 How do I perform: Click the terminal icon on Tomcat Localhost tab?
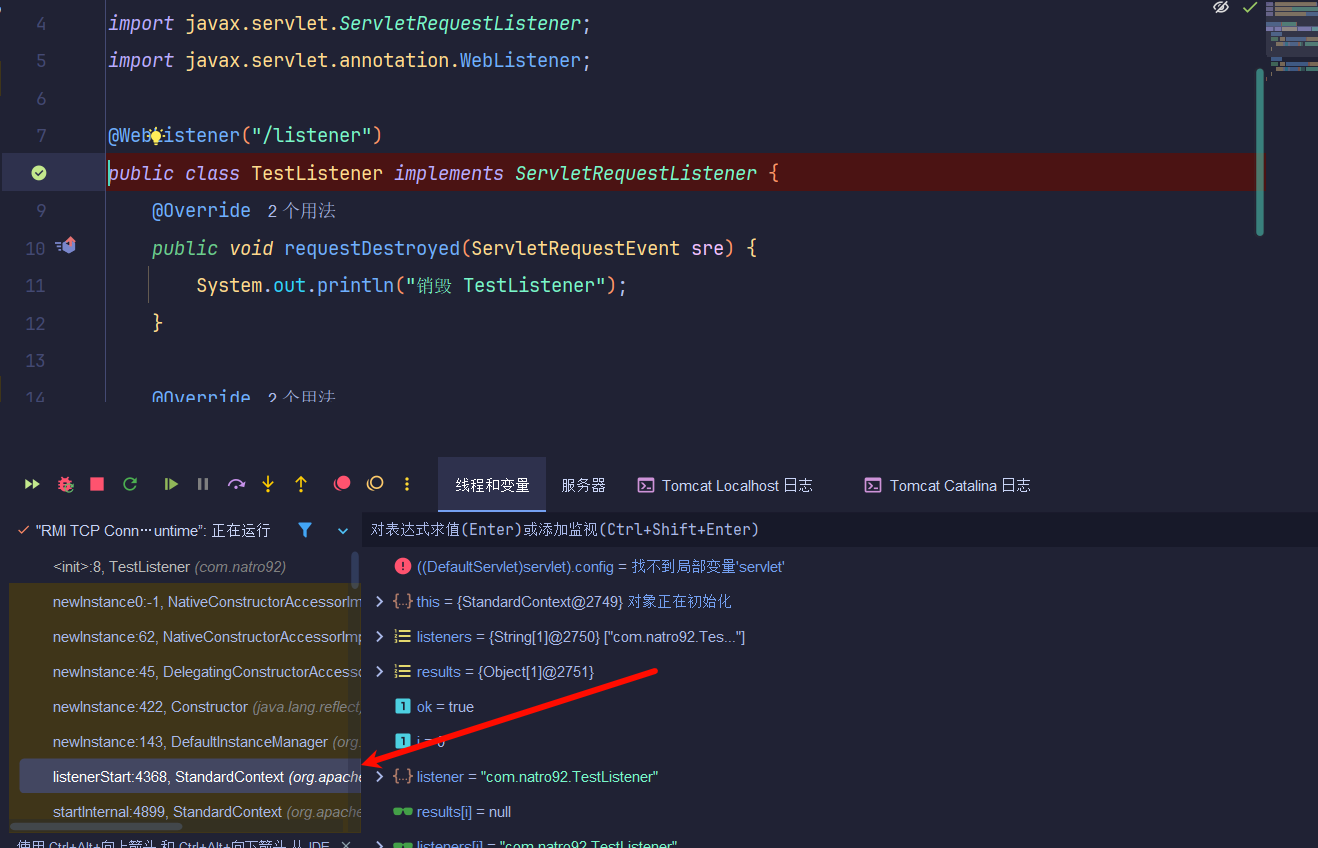click(x=646, y=485)
